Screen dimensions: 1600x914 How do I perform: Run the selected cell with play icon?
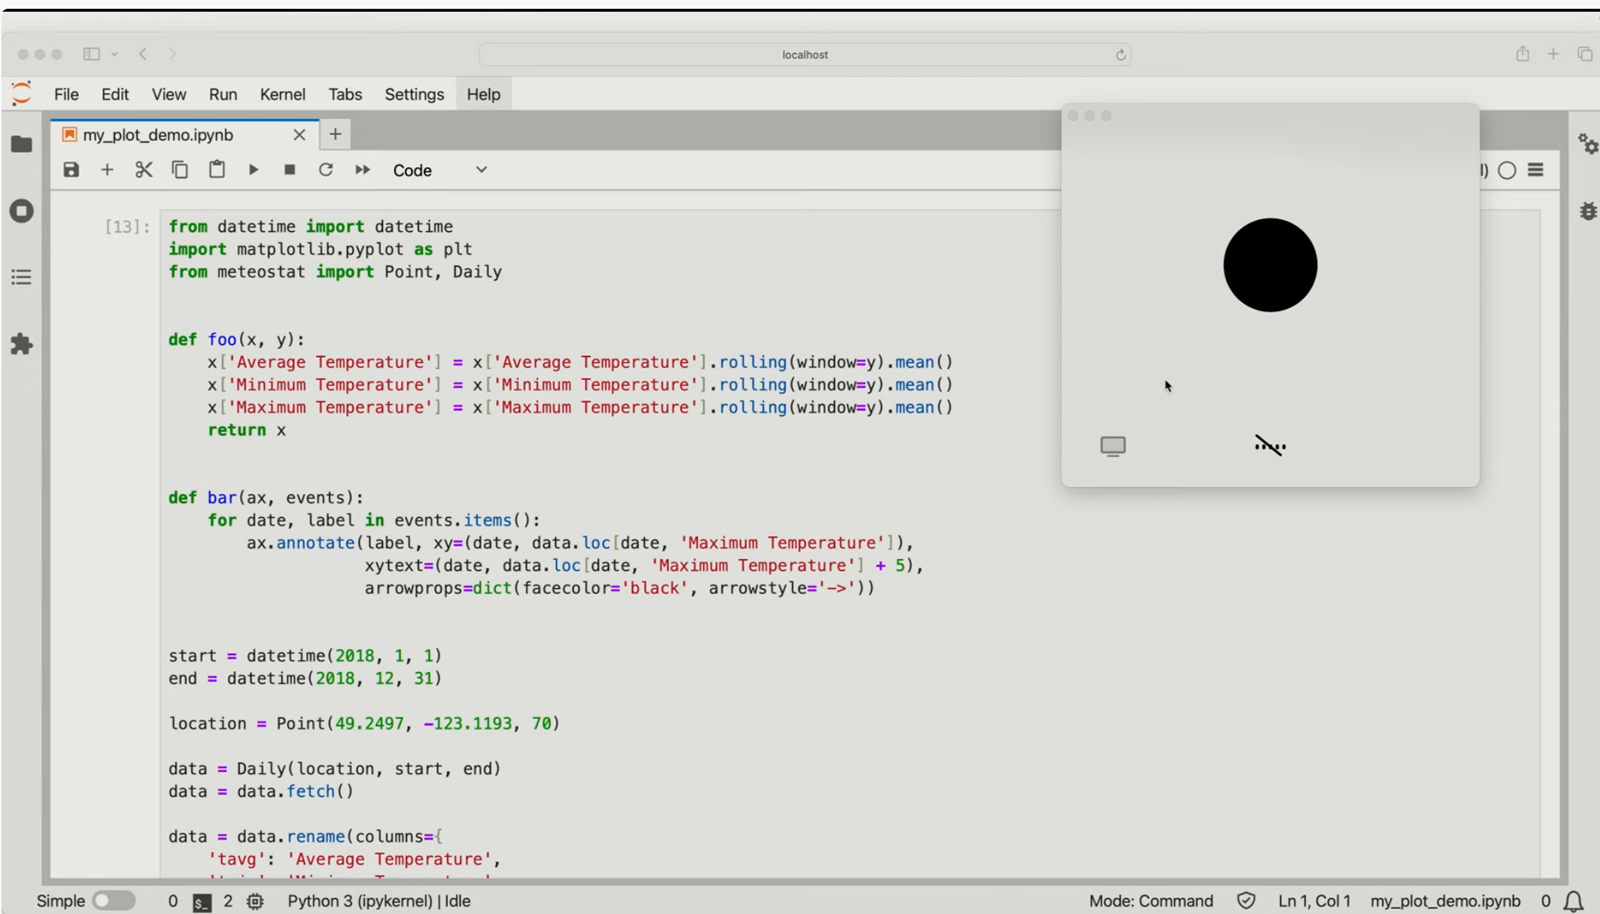[x=253, y=170]
